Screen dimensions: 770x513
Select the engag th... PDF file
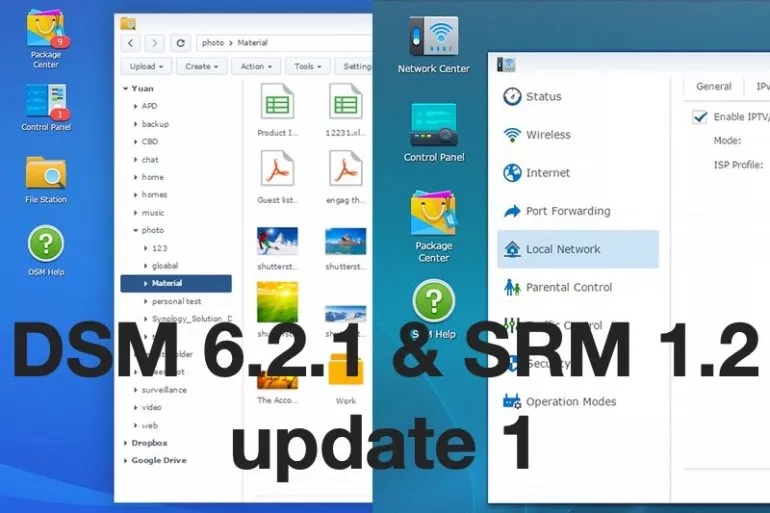[x=345, y=177]
